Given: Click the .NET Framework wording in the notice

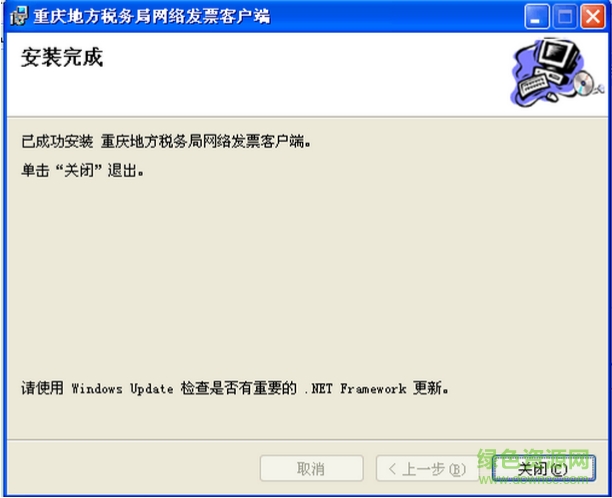Looking at the screenshot, I should click(x=355, y=388).
